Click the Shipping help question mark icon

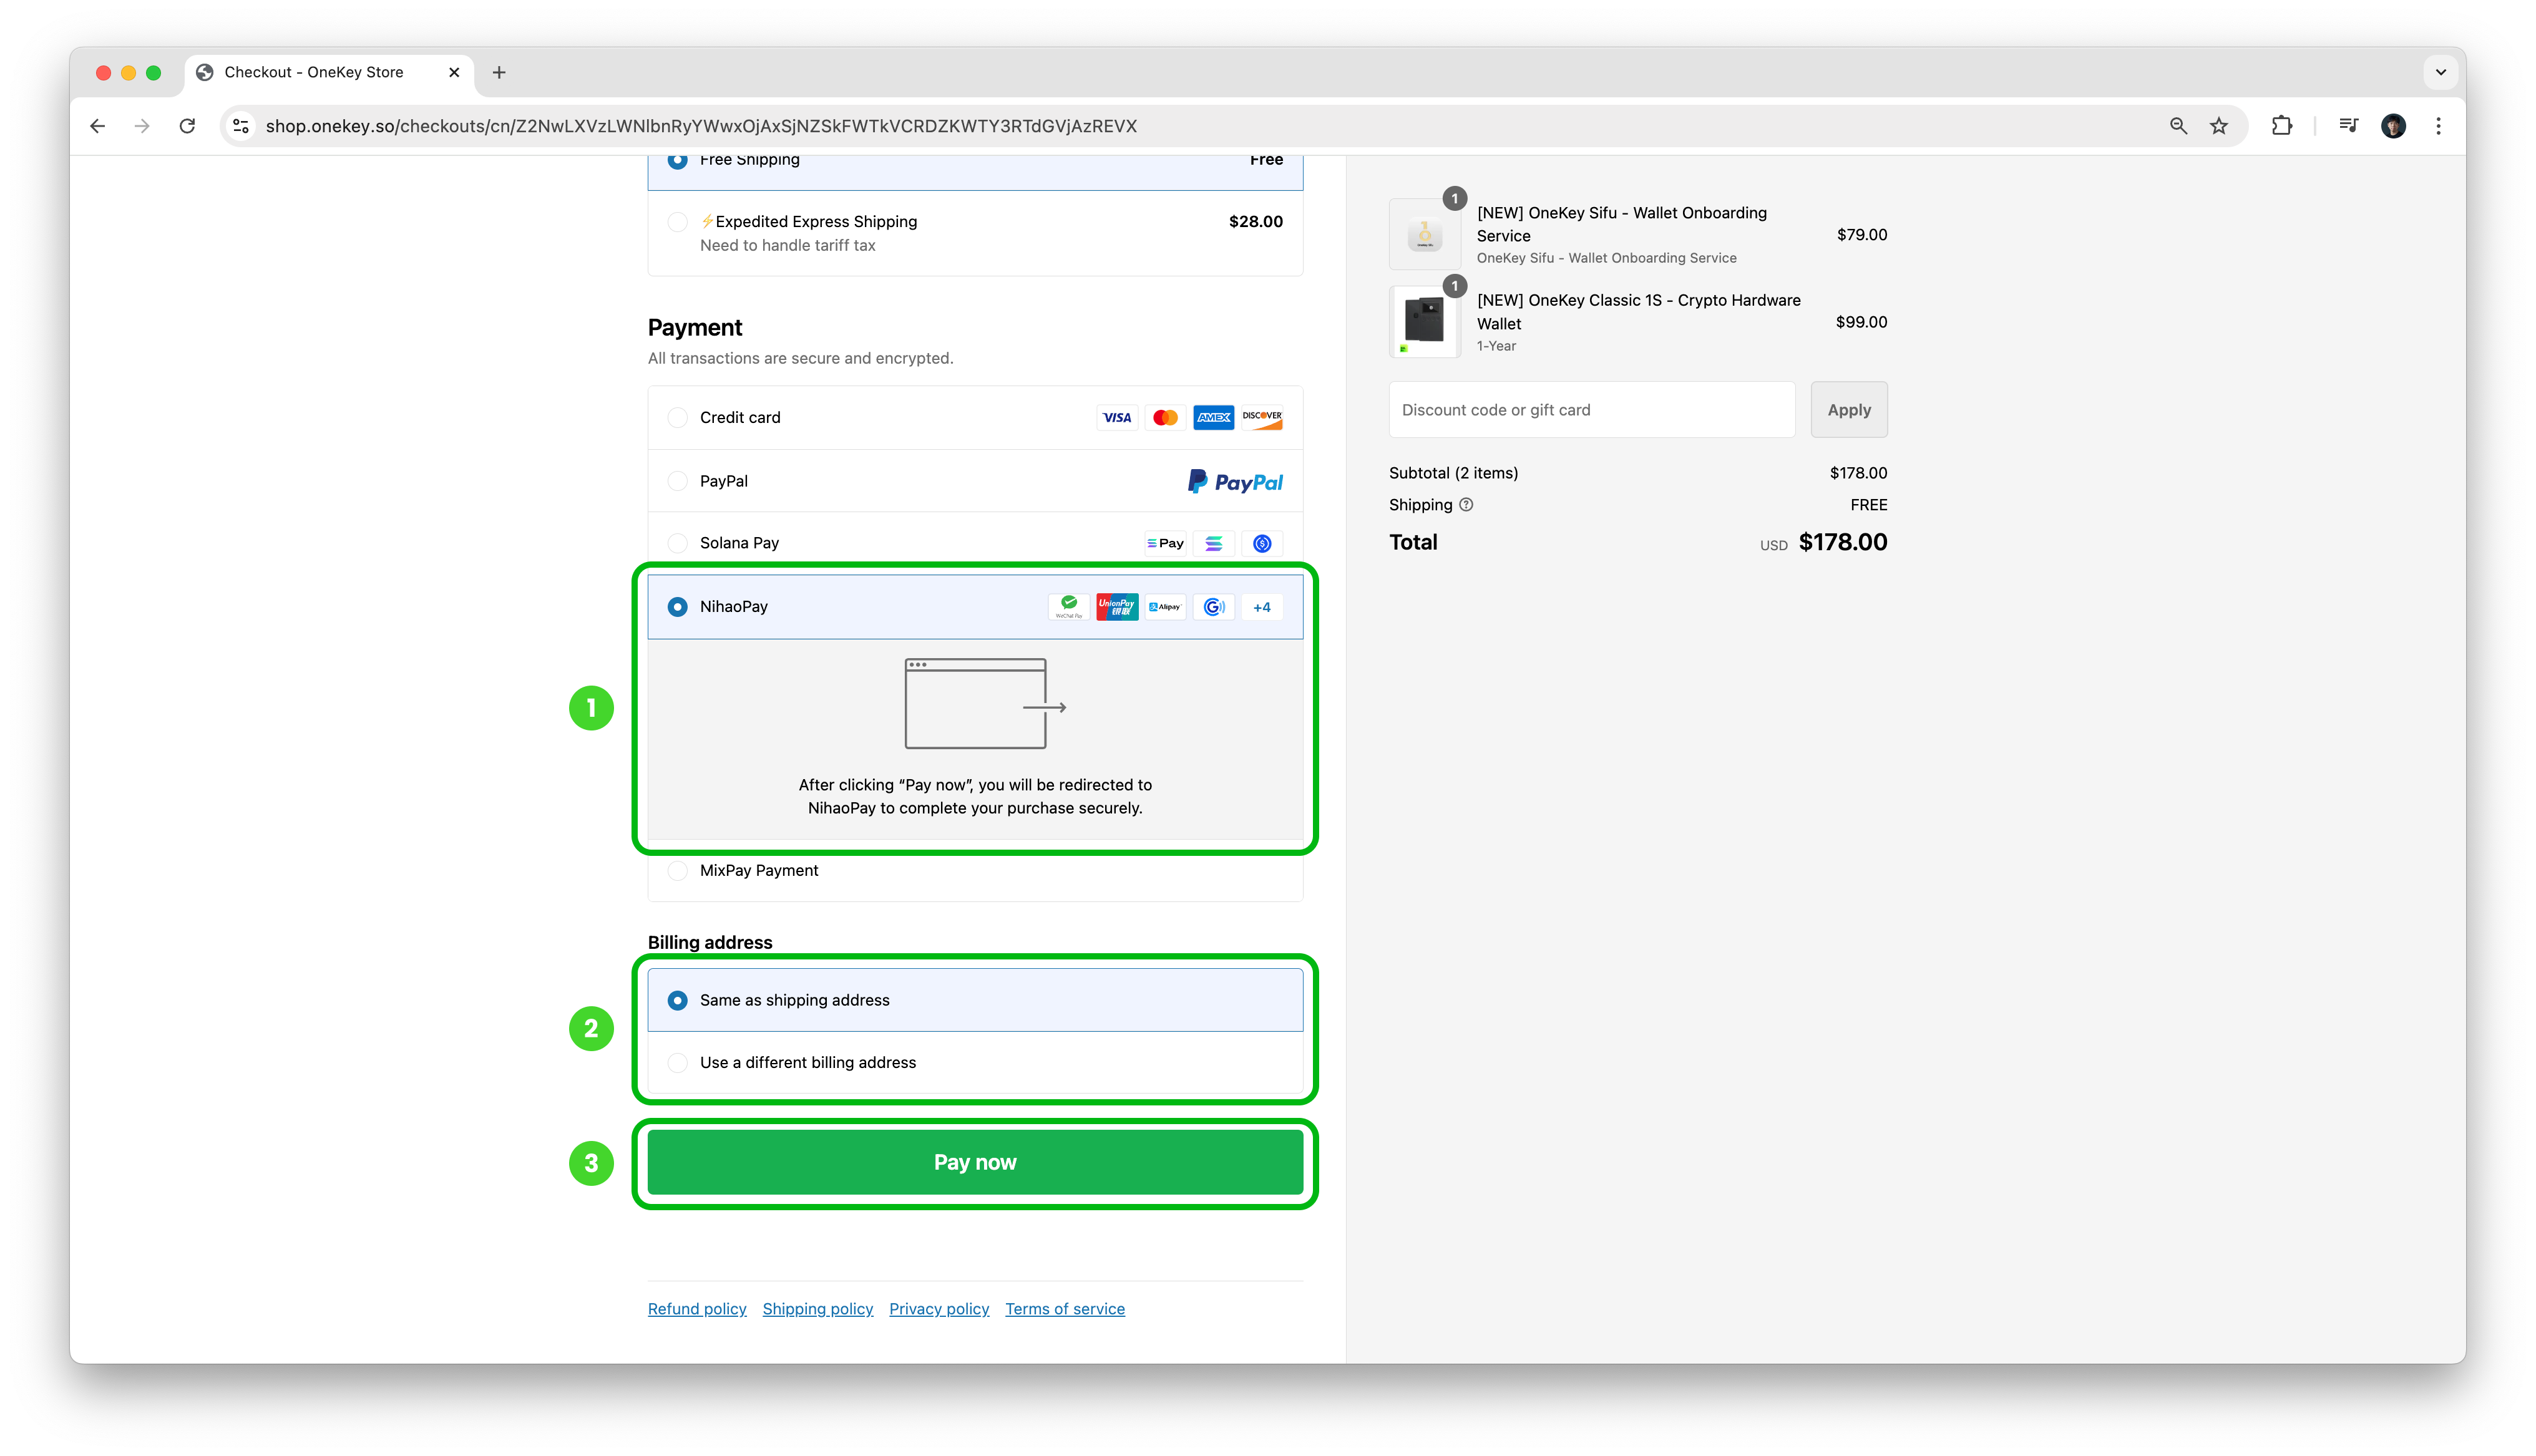pyautogui.click(x=1466, y=505)
